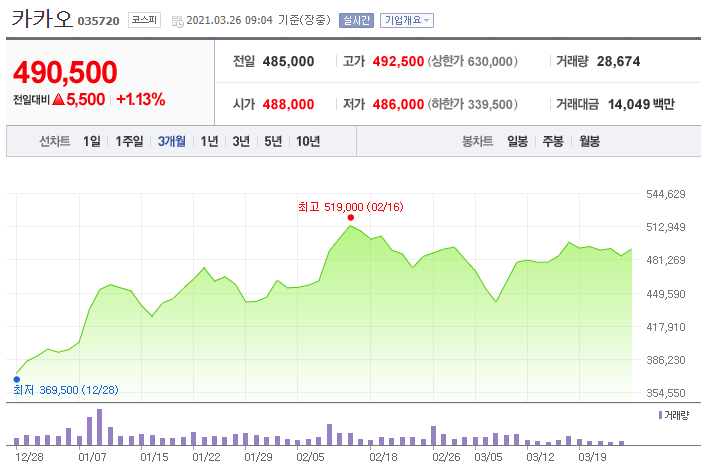The width and height of the screenshot is (701, 476).
Task: Select the 1년 line chart tab
Action: [x=209, y=141]
